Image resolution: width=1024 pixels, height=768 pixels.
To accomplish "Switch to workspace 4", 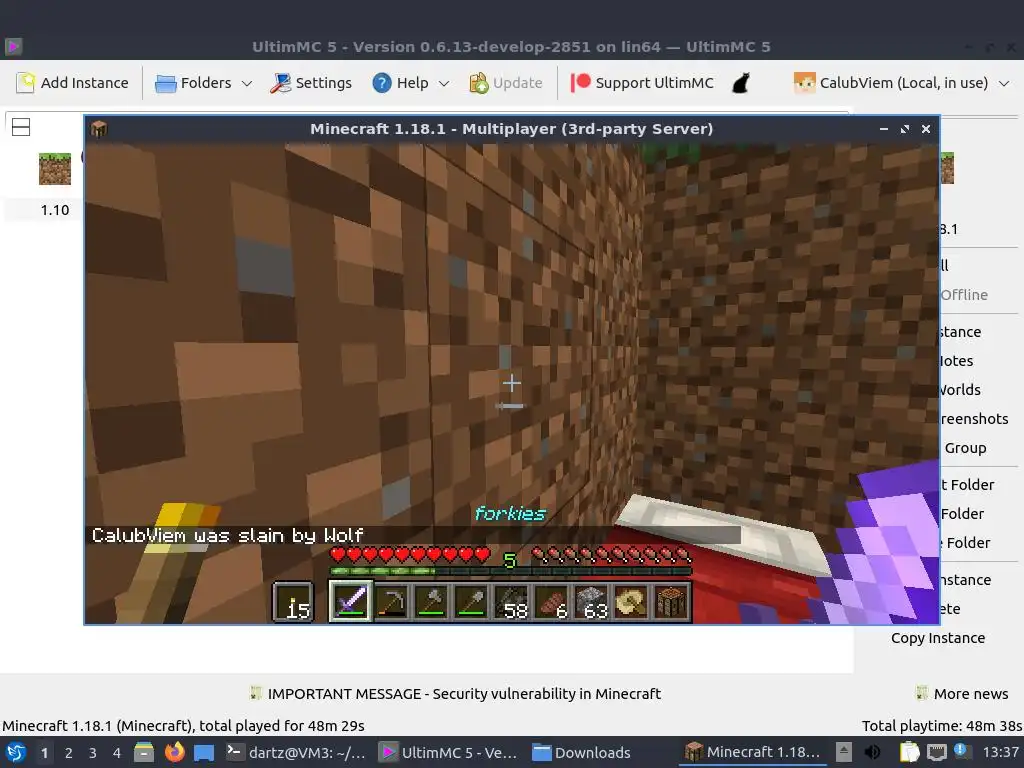I will 117,753.
